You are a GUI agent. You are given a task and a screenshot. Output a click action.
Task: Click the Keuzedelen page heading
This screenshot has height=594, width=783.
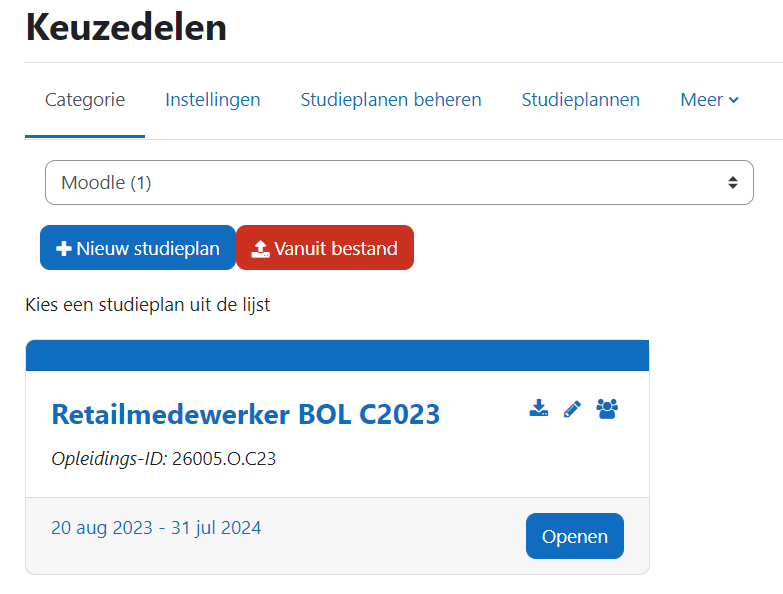coord(126,28)
